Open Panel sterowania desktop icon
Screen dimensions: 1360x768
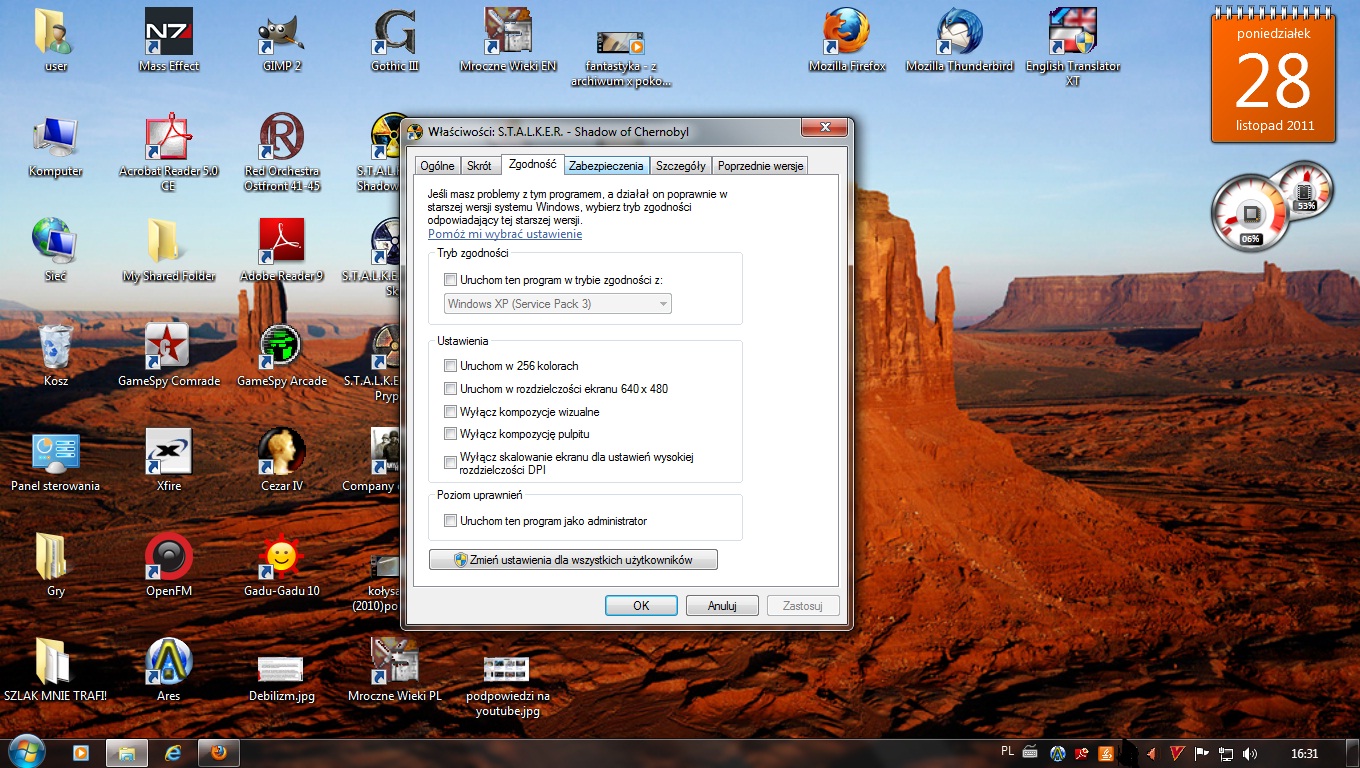(x=56, y=460)
